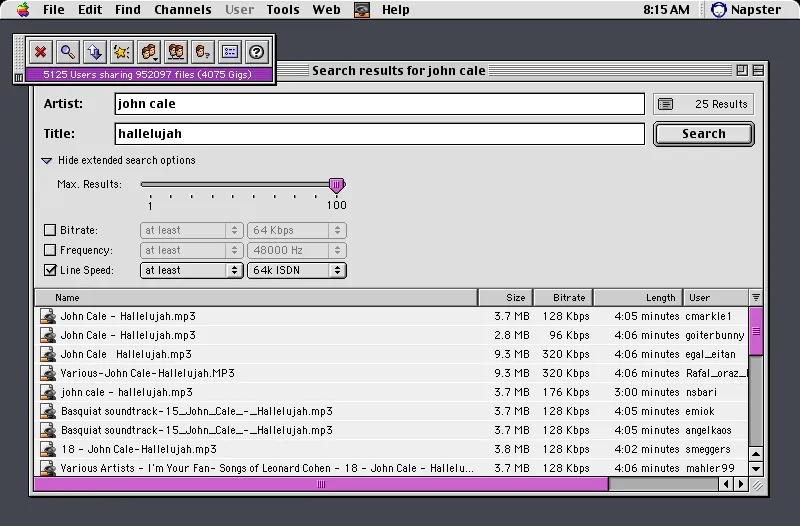Enable the Frequency checkbox
This screenshot has height=526, width=800.
50,250
